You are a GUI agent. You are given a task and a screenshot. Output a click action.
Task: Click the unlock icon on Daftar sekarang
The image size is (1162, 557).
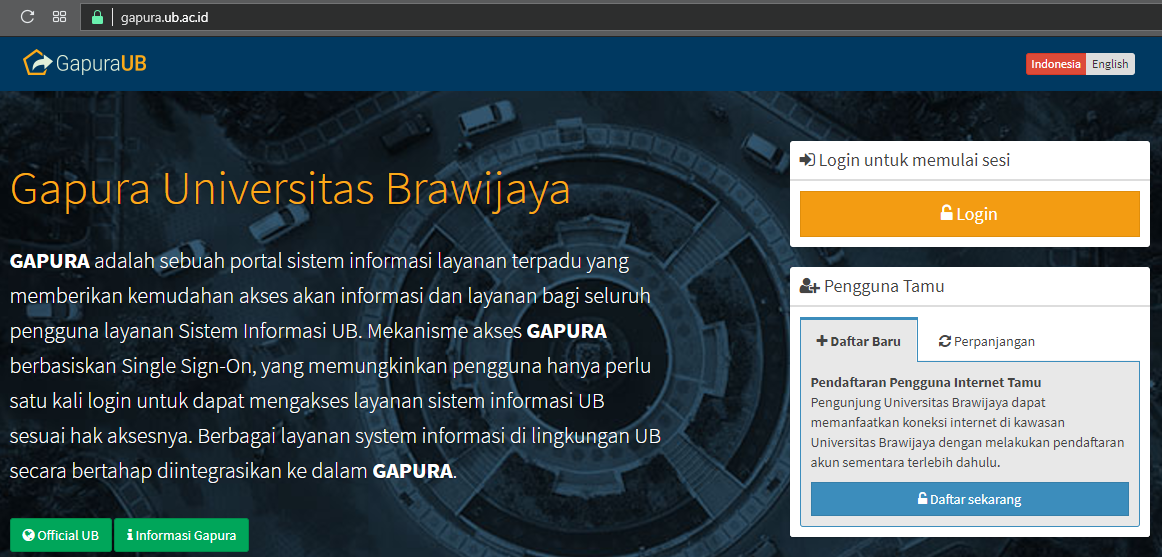point(923,498)
